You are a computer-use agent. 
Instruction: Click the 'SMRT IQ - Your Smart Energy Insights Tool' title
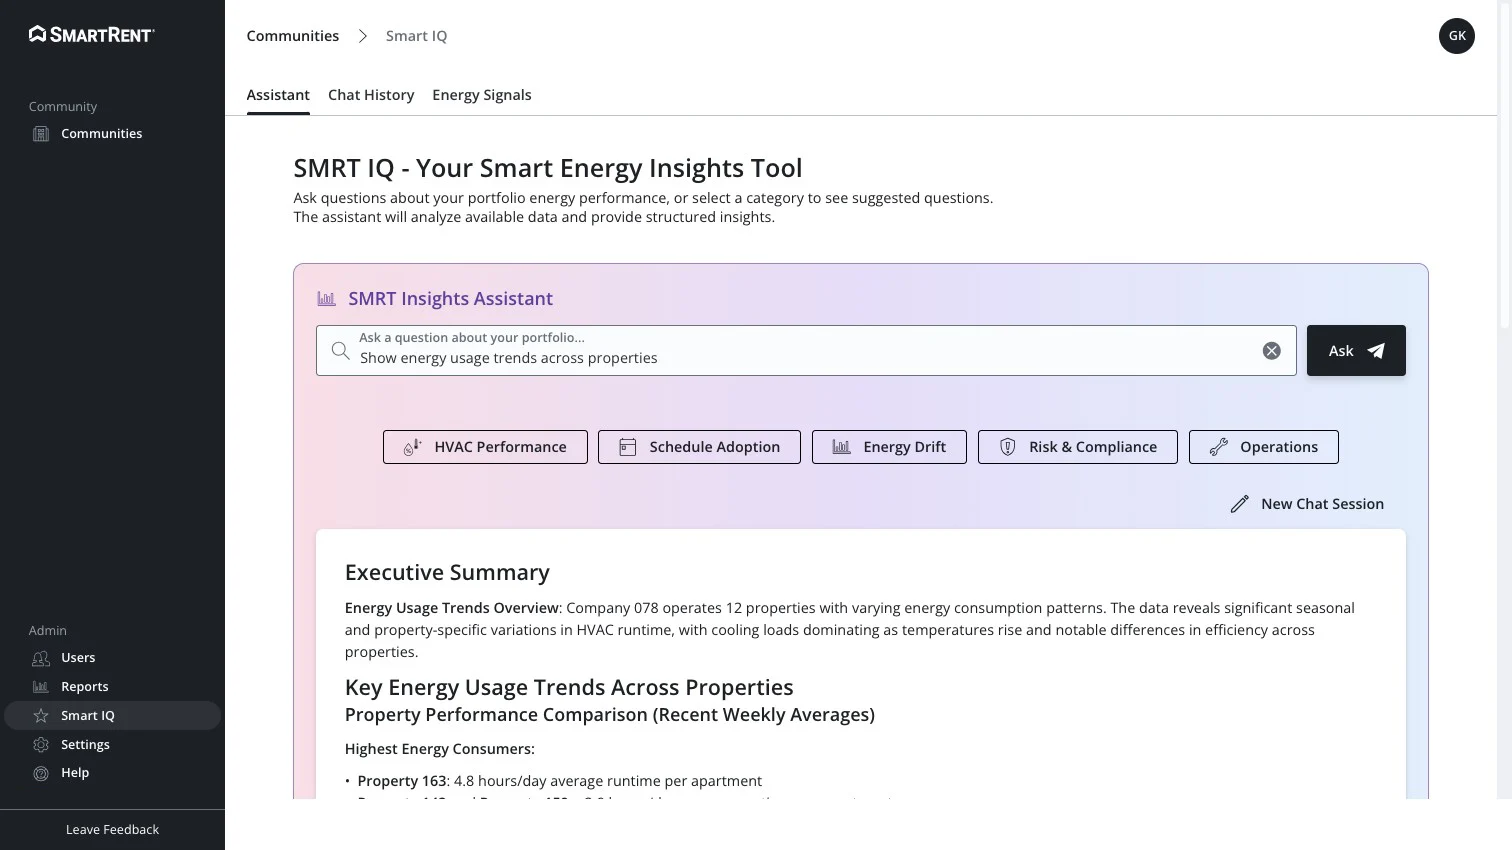[548, 168]
